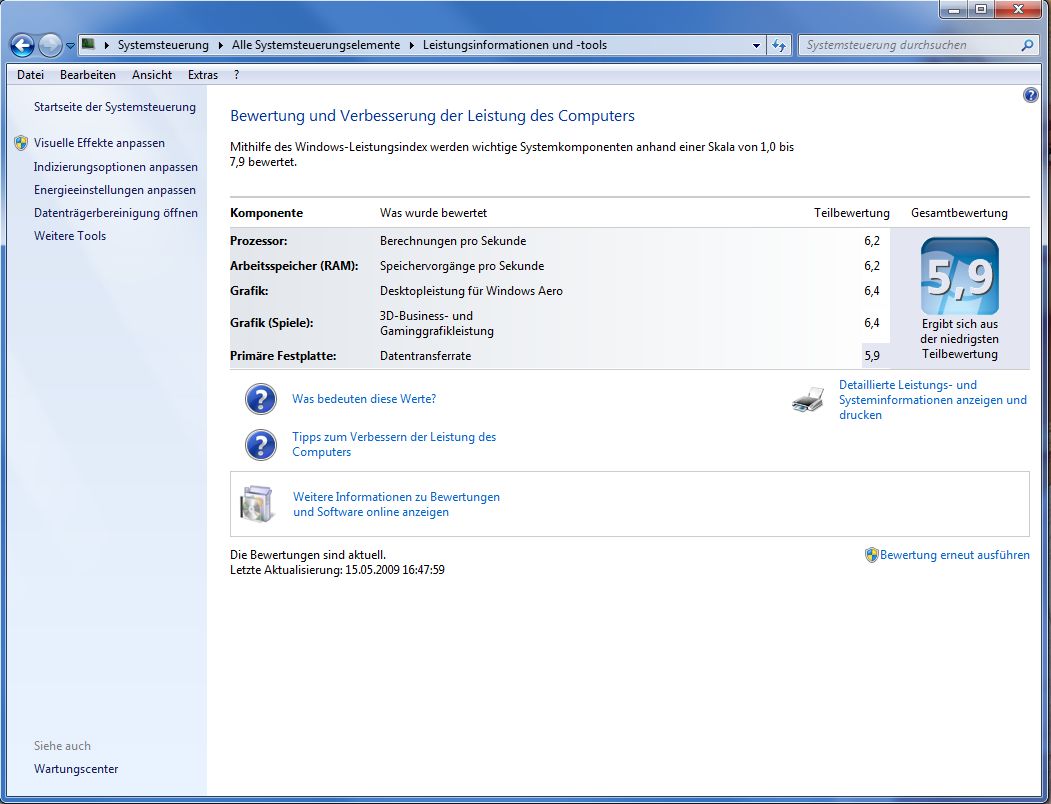Click question mark icon beside Tipps zum Verbessern
This screenshot has width=1051, height=804.
pyautogui.click(x=261, y=445)
